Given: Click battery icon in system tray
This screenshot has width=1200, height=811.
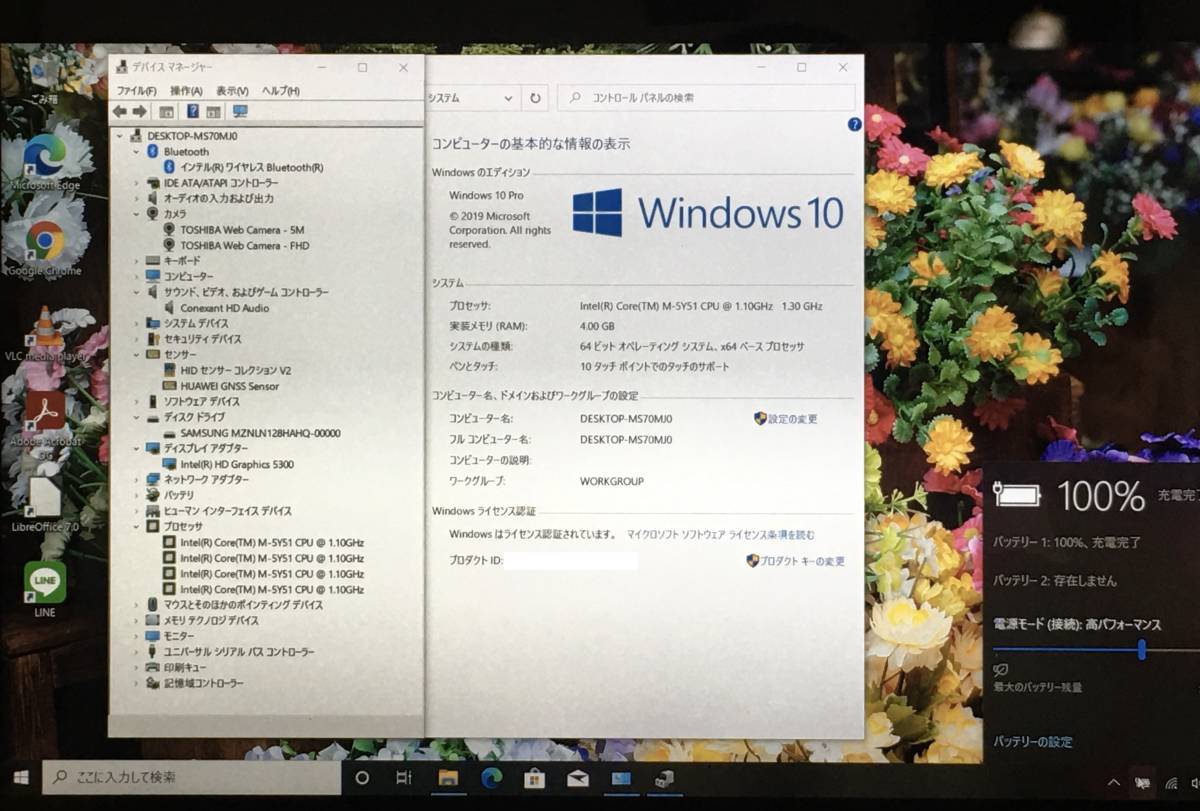Looking at the screenshot, I should click(x=1141, y=782).
